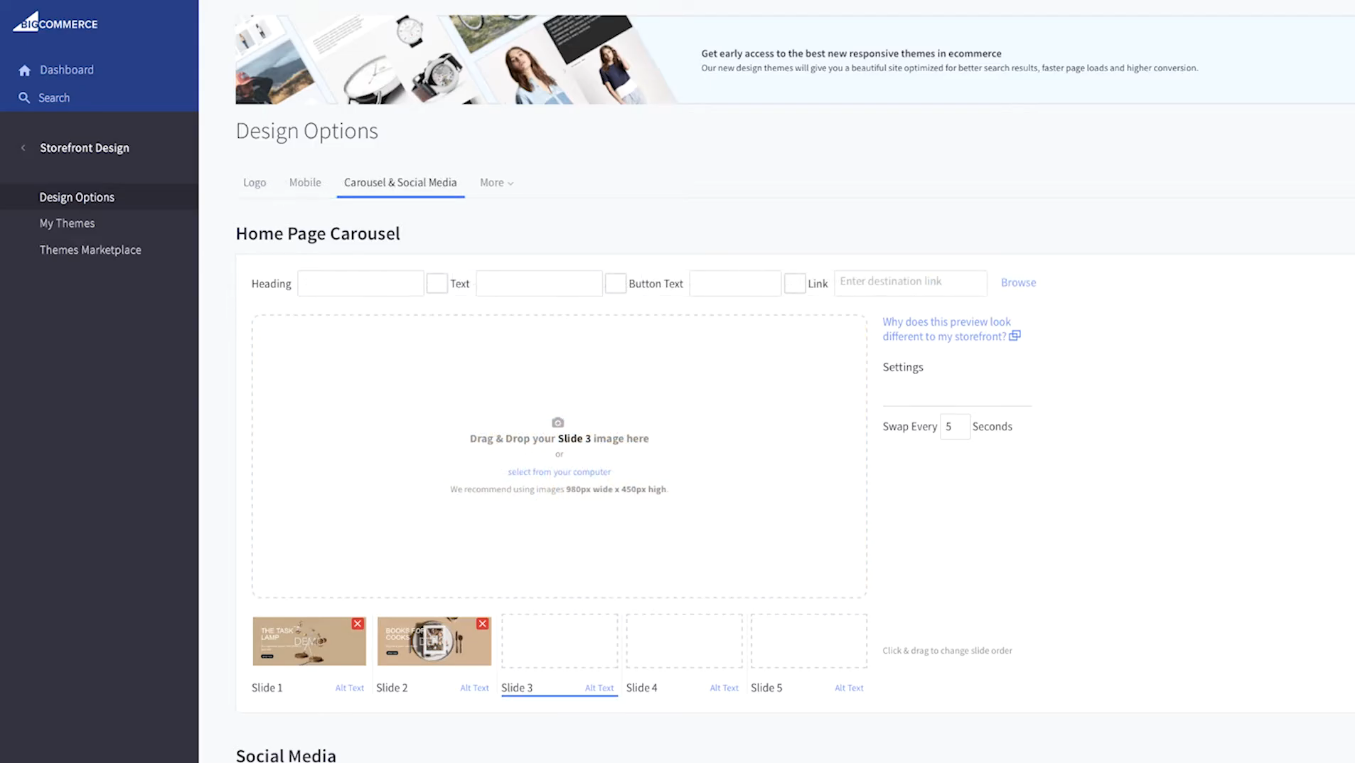
Task: Click the external link icon beside preview help
Action: tap(1015, 336)
